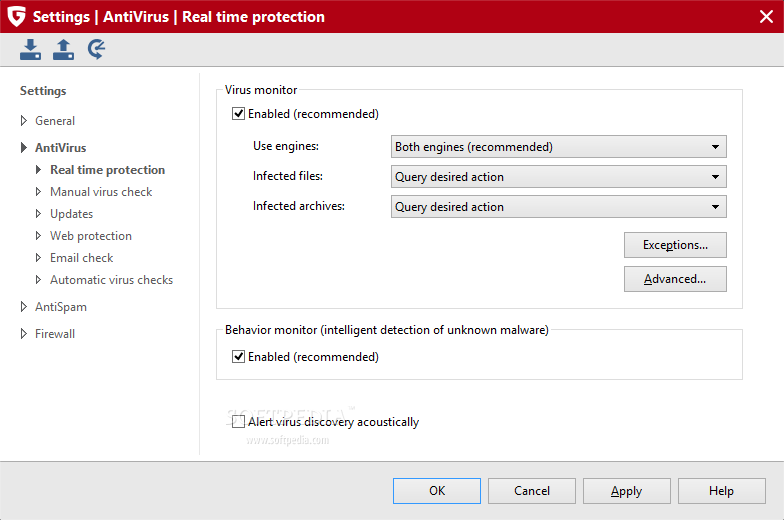The image size is (784, 520).
Task: Click the Cancel button
Action: [532, 491]
